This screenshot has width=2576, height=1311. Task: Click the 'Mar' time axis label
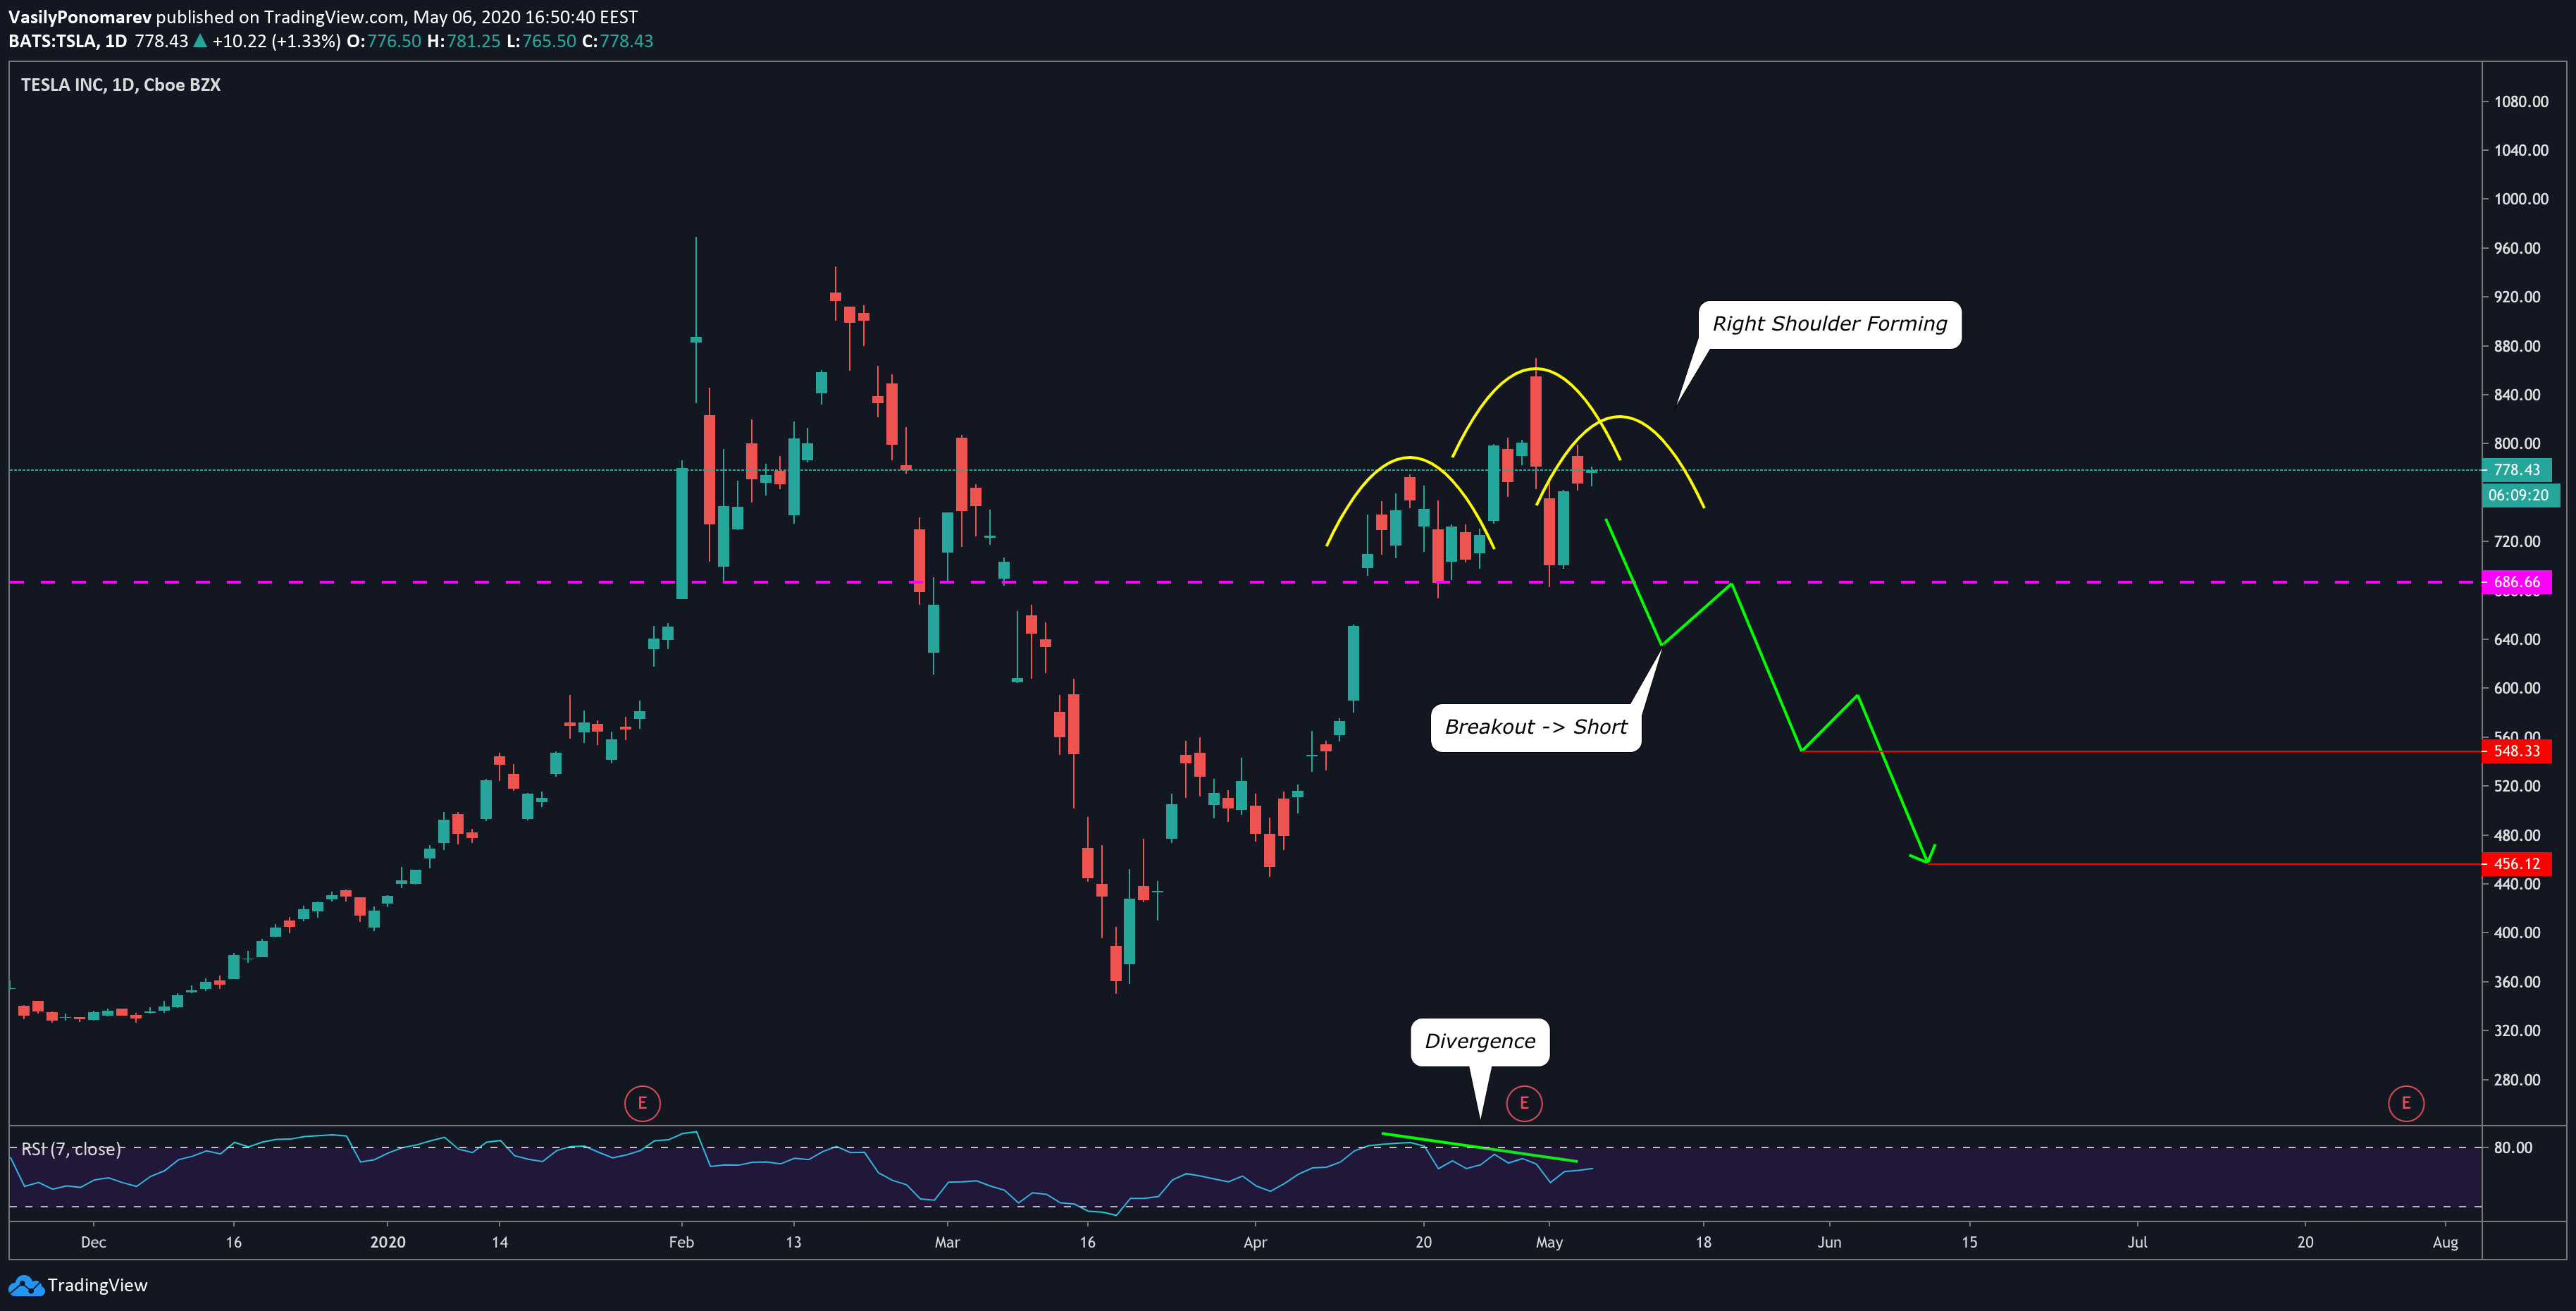click(x=947, y=1242)
